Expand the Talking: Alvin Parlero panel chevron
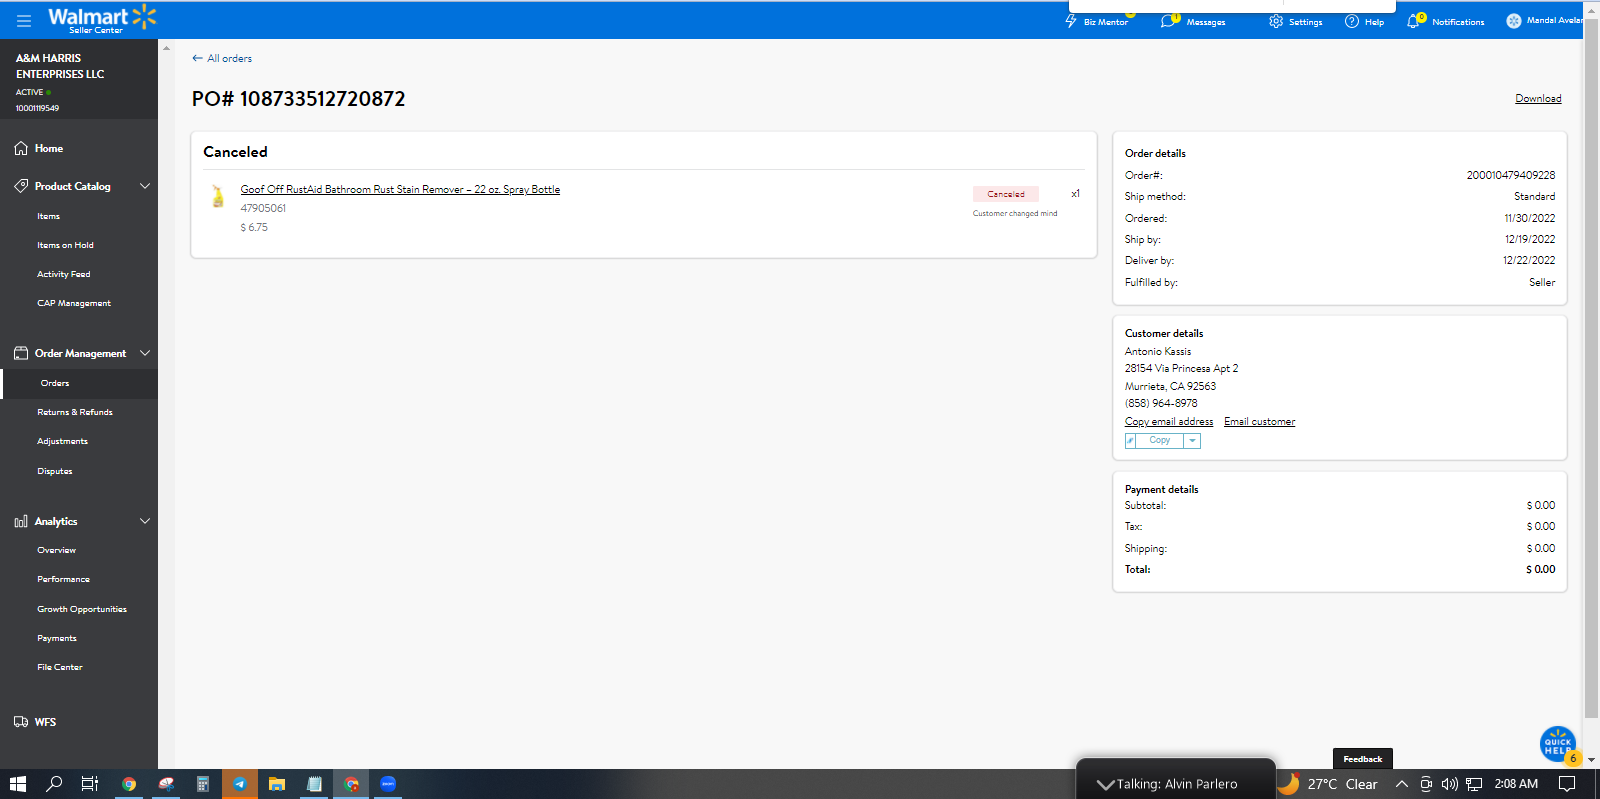 pyautogui.click(x=1105, y=784)
